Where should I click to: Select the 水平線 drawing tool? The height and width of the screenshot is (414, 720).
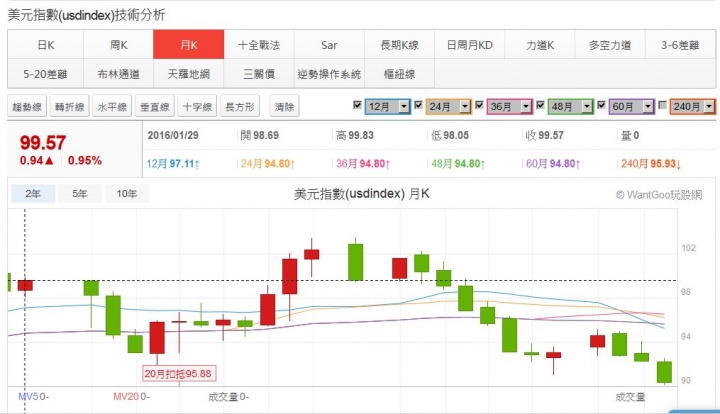112,106
